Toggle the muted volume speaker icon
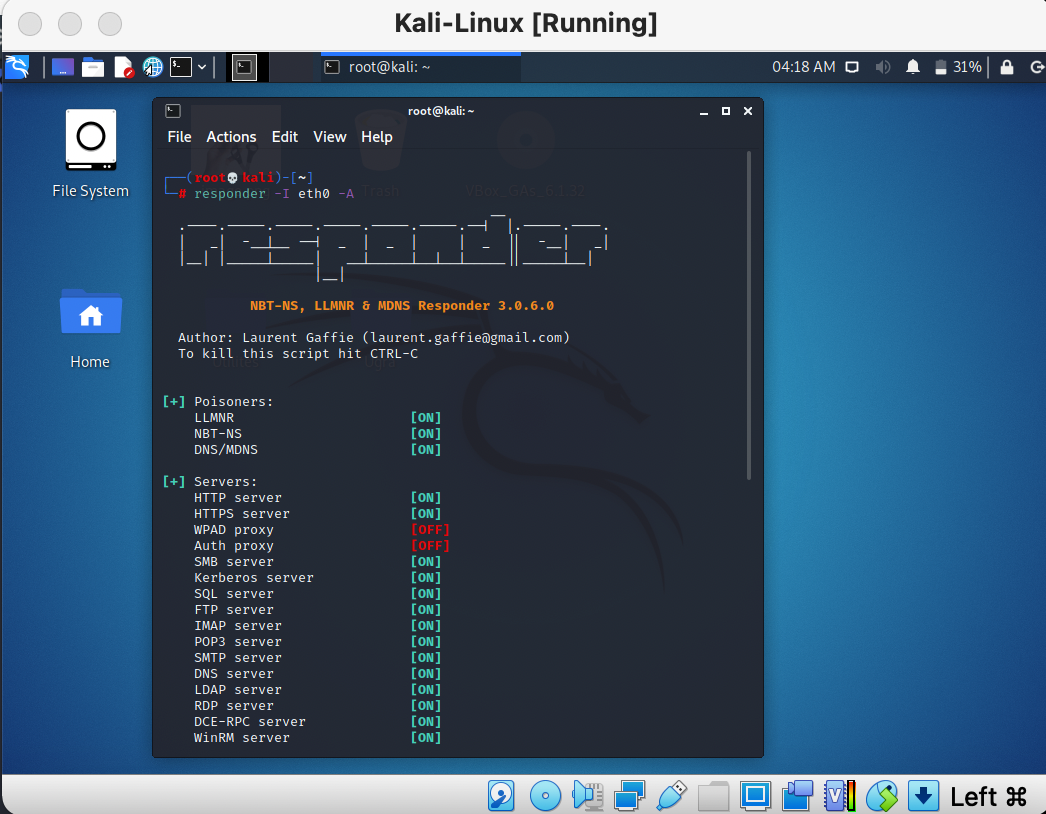Image resolution: width=1046 pixels, height=814 pixels. click(883, 67)
